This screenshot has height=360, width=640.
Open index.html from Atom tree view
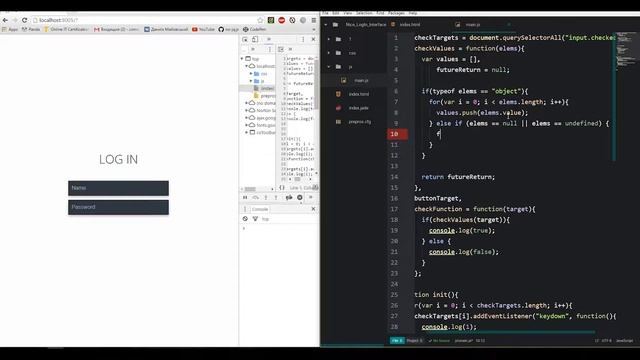pos(358,94)
